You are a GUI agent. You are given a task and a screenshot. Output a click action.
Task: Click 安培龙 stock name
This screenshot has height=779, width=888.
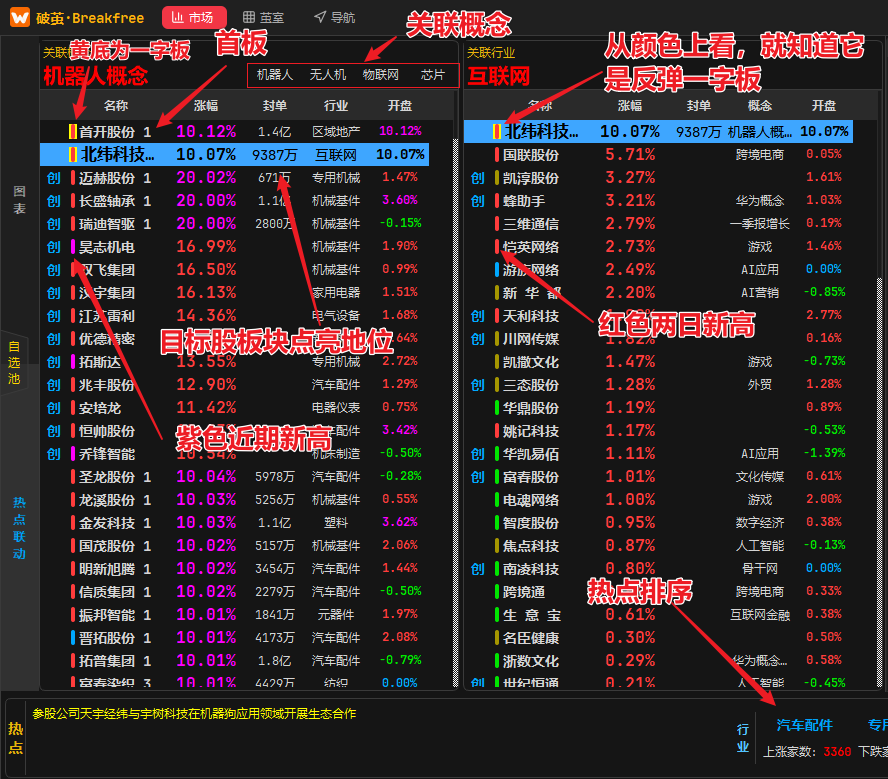pyautogui.click(x=100, y=408)
